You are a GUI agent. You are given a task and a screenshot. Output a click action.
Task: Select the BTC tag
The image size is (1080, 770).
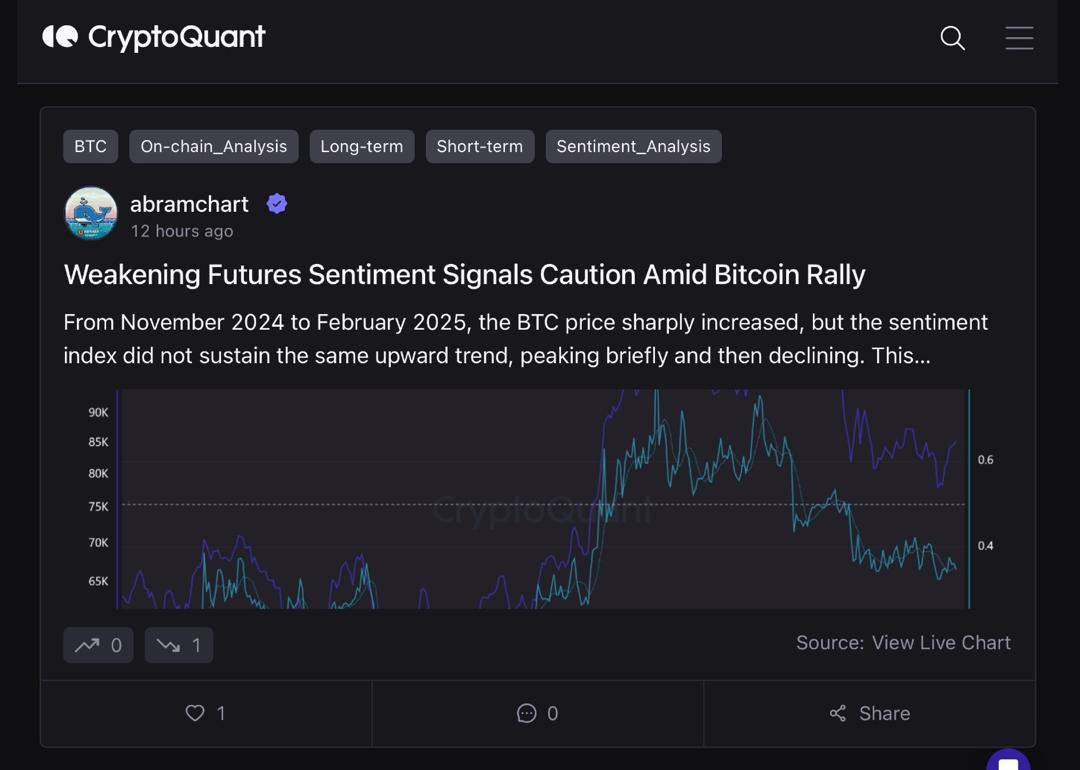click(x=90, y=146)
